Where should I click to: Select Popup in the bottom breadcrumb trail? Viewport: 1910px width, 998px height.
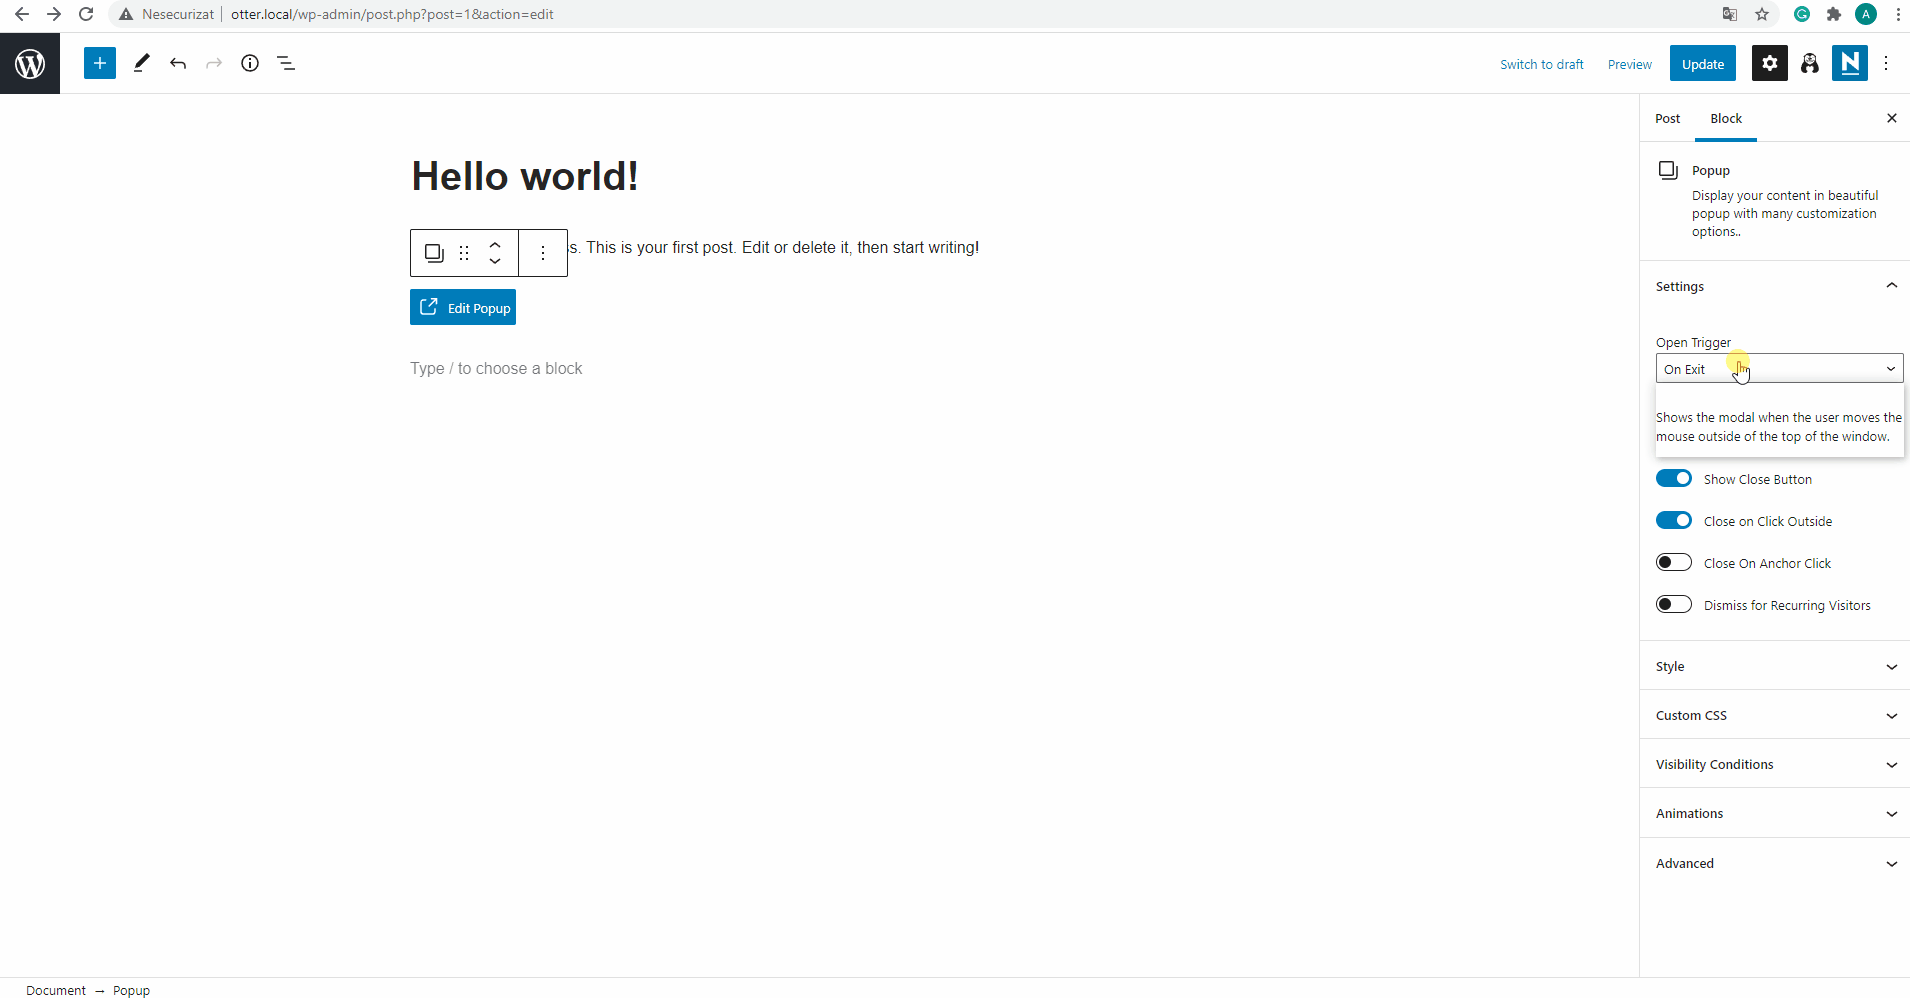130,990
